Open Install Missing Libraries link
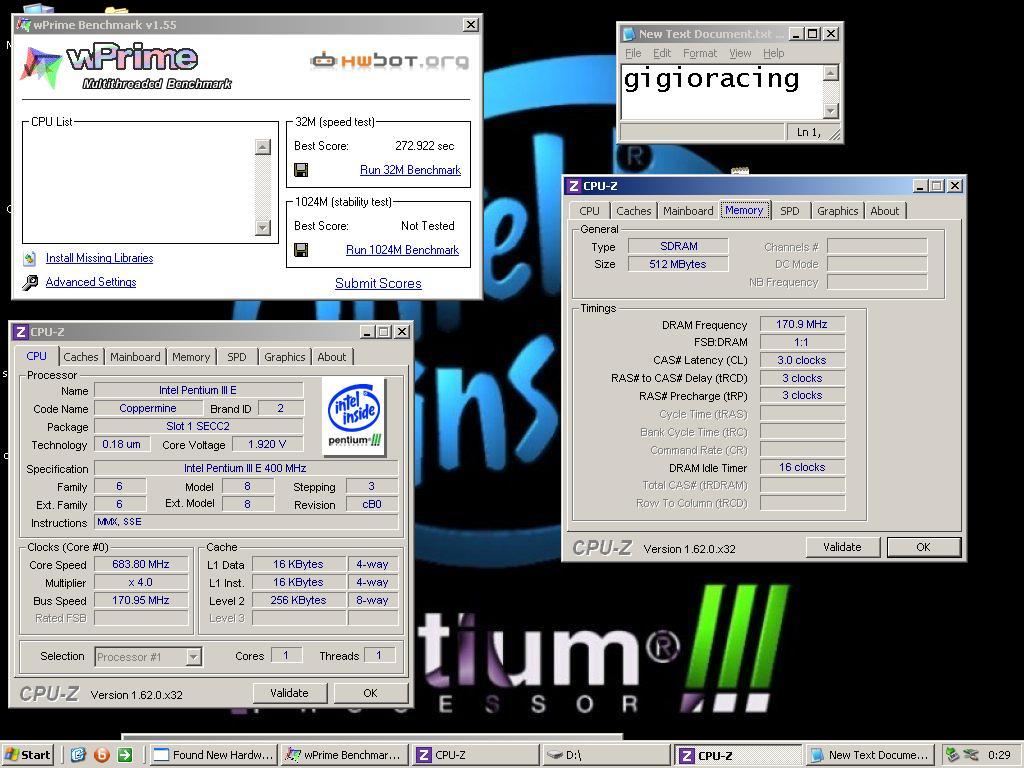 coord(99,258)
